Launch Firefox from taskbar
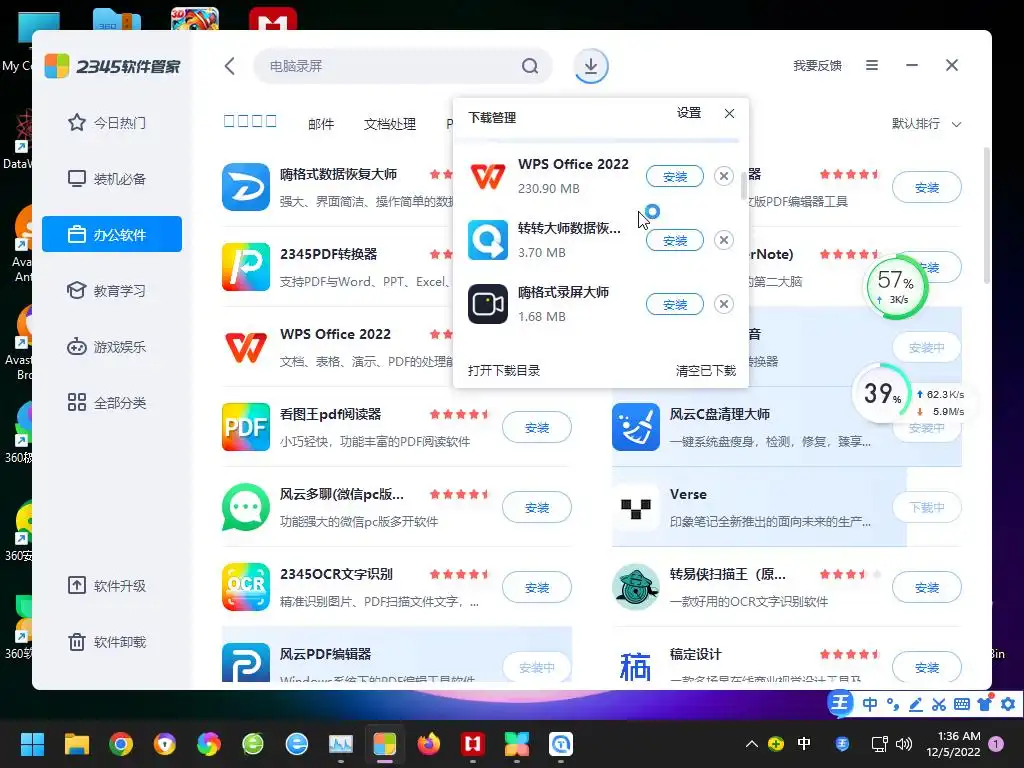The width and height of the screenshot is (1024, 768). coord(428,744)
